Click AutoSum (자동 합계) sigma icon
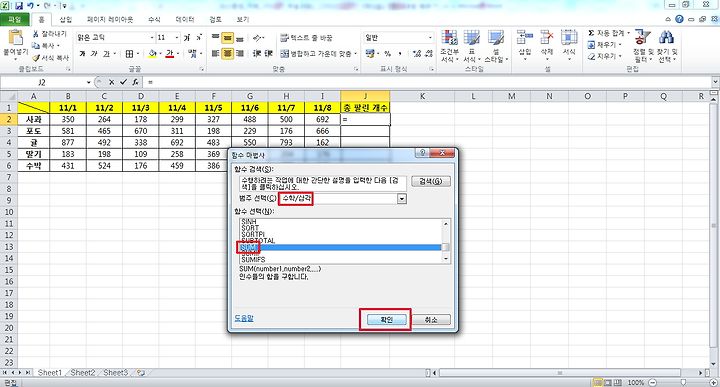Image resolution: width=720 pixels, height=387 pixels. [x=591, y=34]
